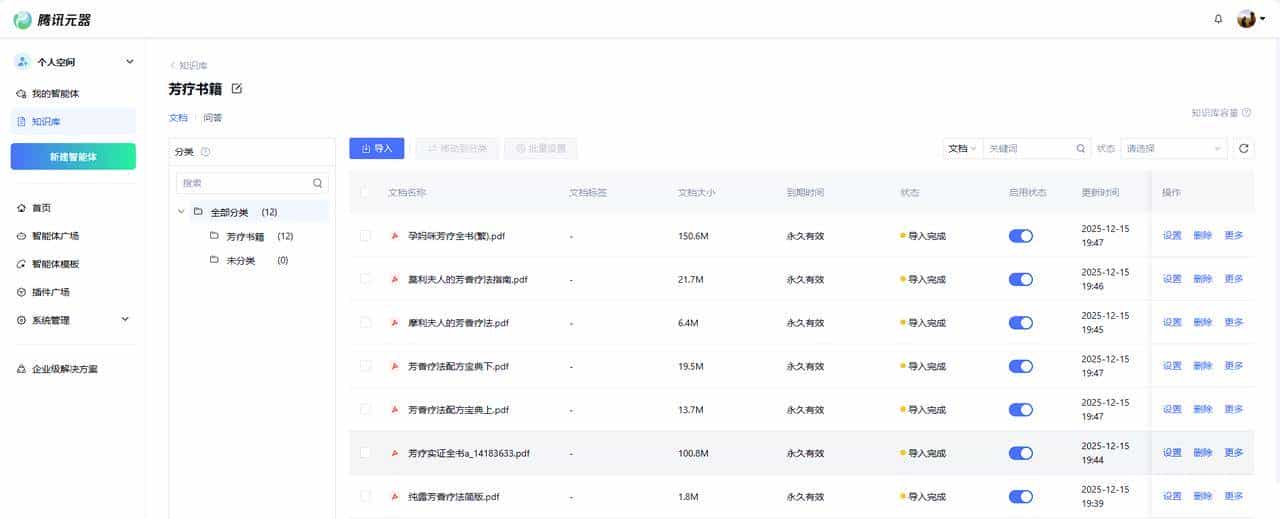This screenshot has height=519, width=1280.
Task: Click the refresh list icon button
Action: (1244, 148)
